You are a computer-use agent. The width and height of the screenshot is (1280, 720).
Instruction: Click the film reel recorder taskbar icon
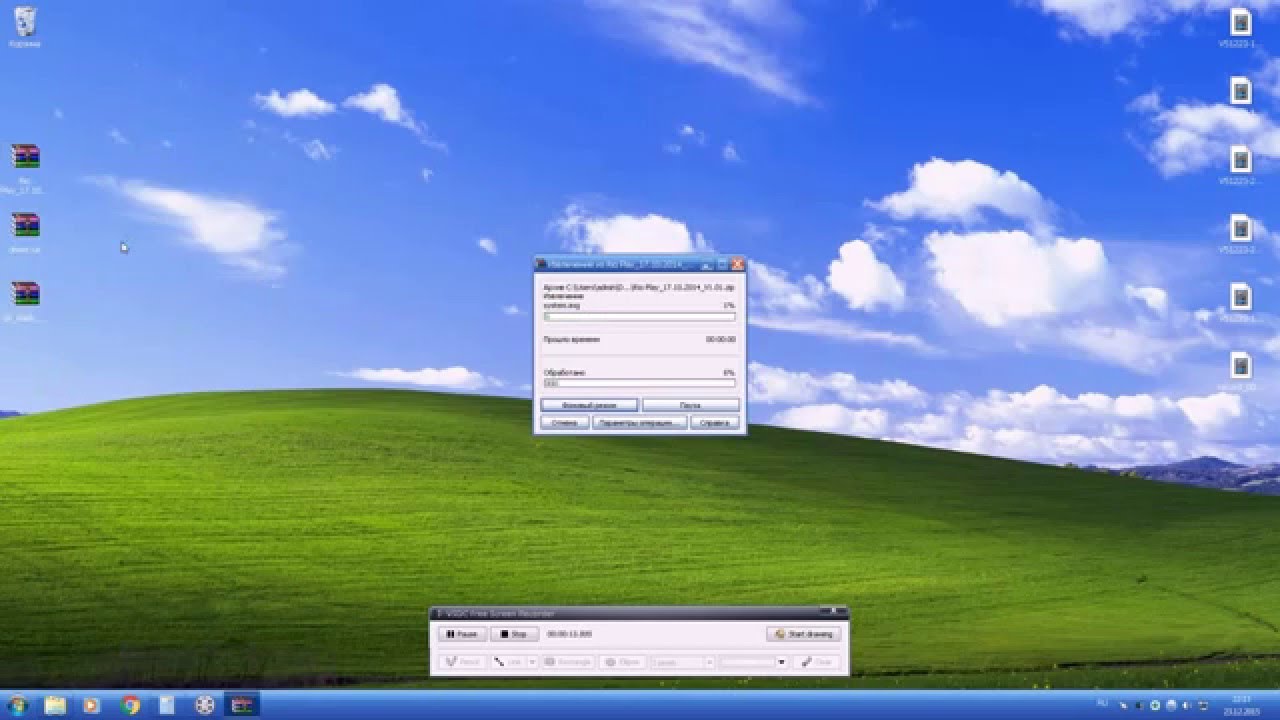click(x=205, y=705)
